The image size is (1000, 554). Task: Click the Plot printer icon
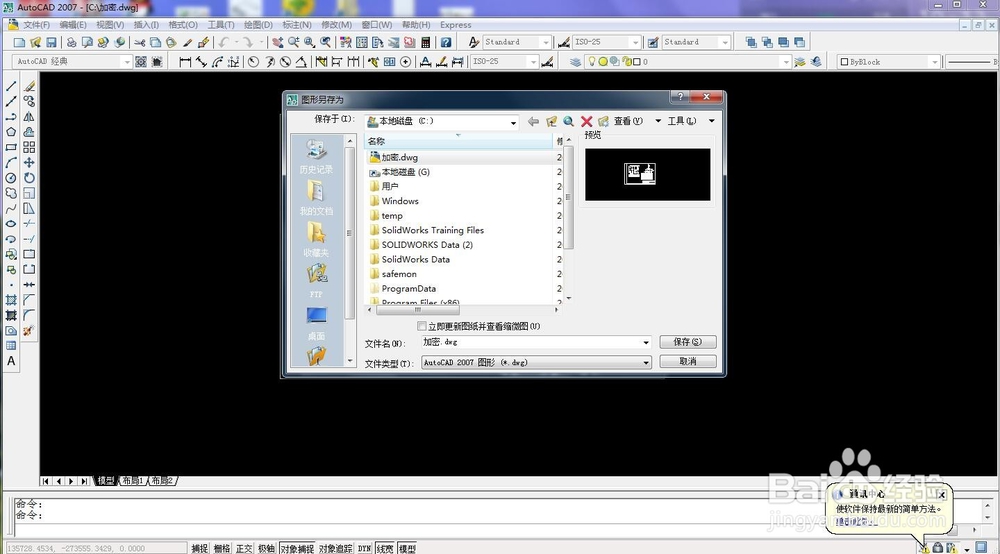[71, 42]
